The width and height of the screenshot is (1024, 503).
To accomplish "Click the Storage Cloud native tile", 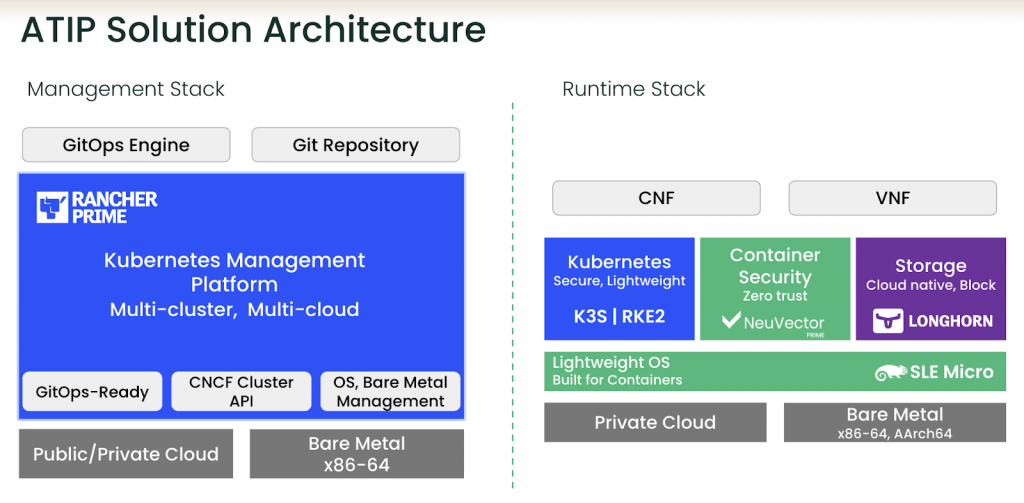I will coord(931,289).
